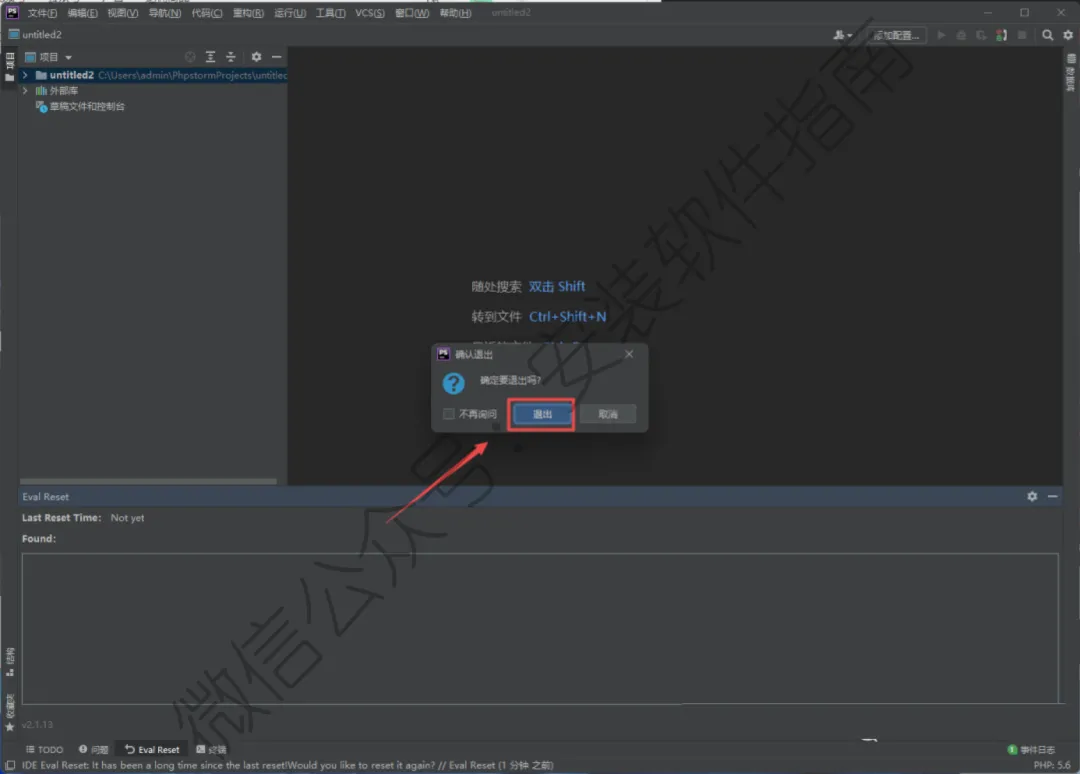Expand the 外部库 tree node
Viewport: 1080px width, 774px height.
click(x=25, y=91)
